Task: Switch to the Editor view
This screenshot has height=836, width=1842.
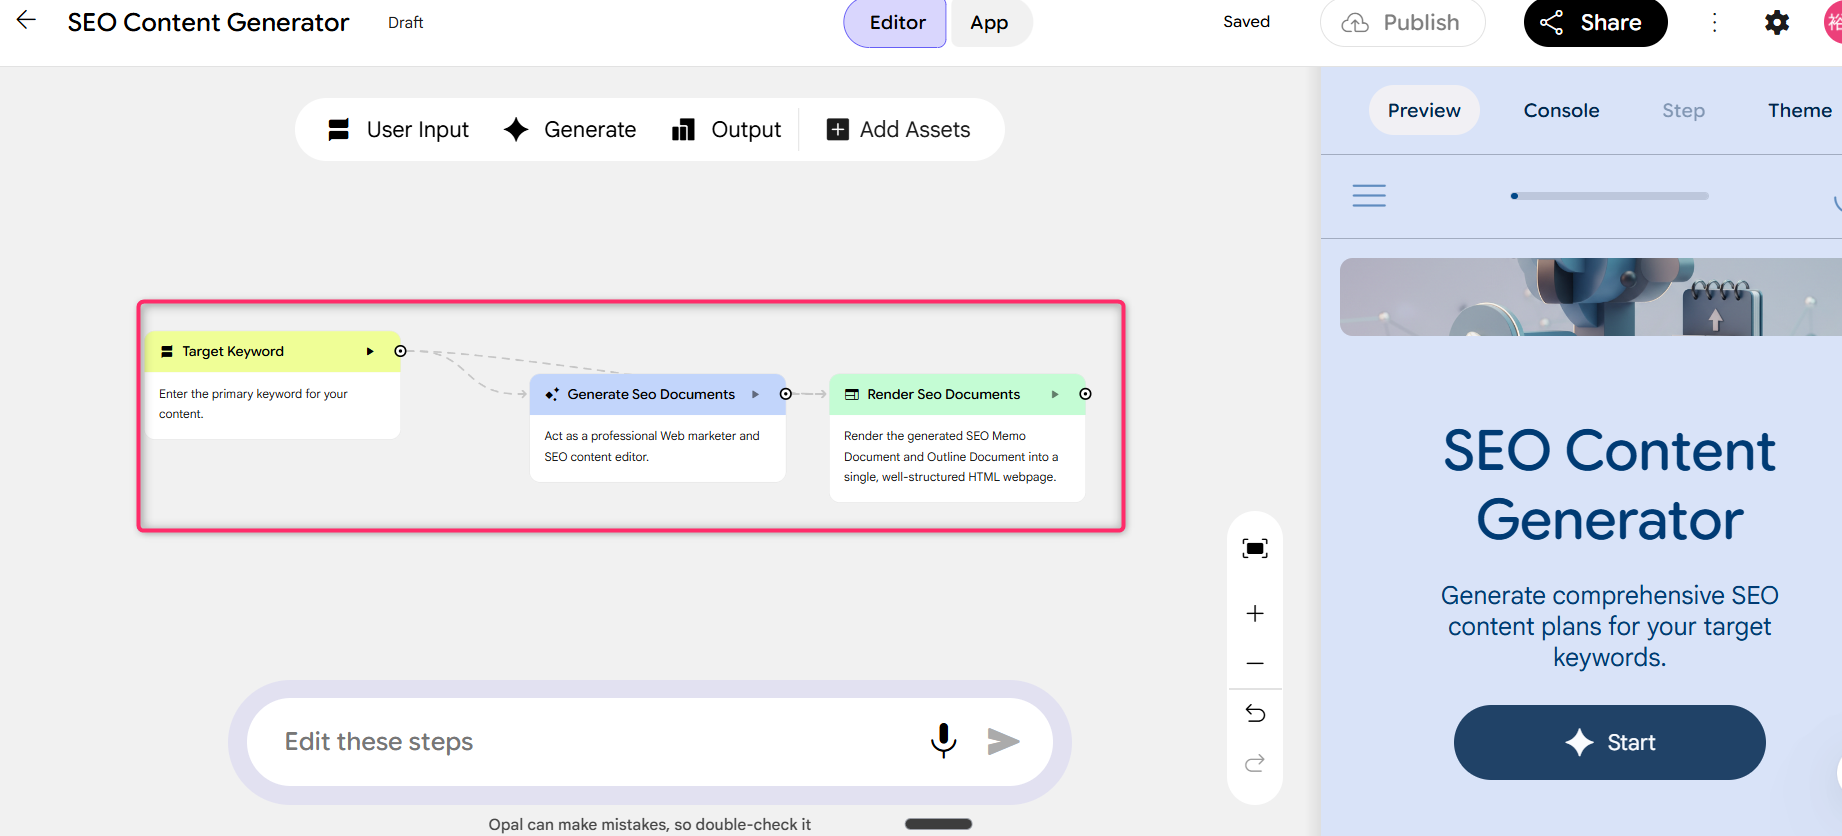Action: point(896,23)
